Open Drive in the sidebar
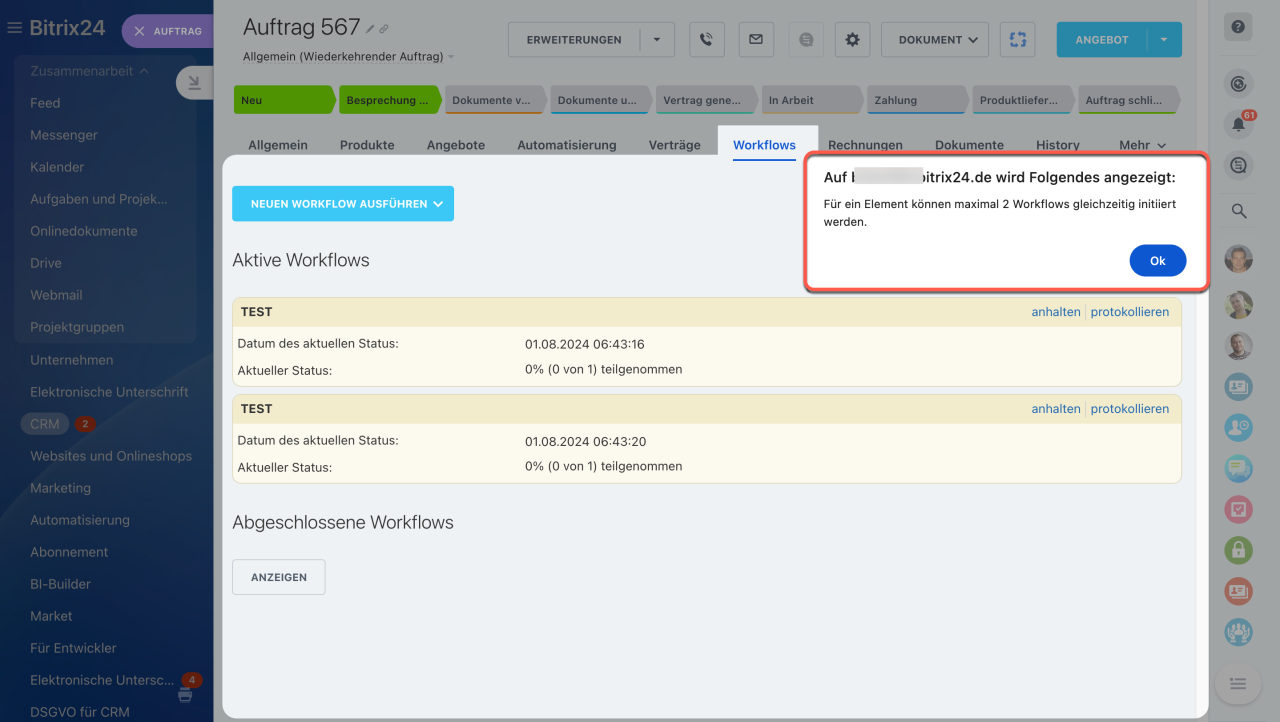This screenshot has width=1280, height=722. point(46,263)
